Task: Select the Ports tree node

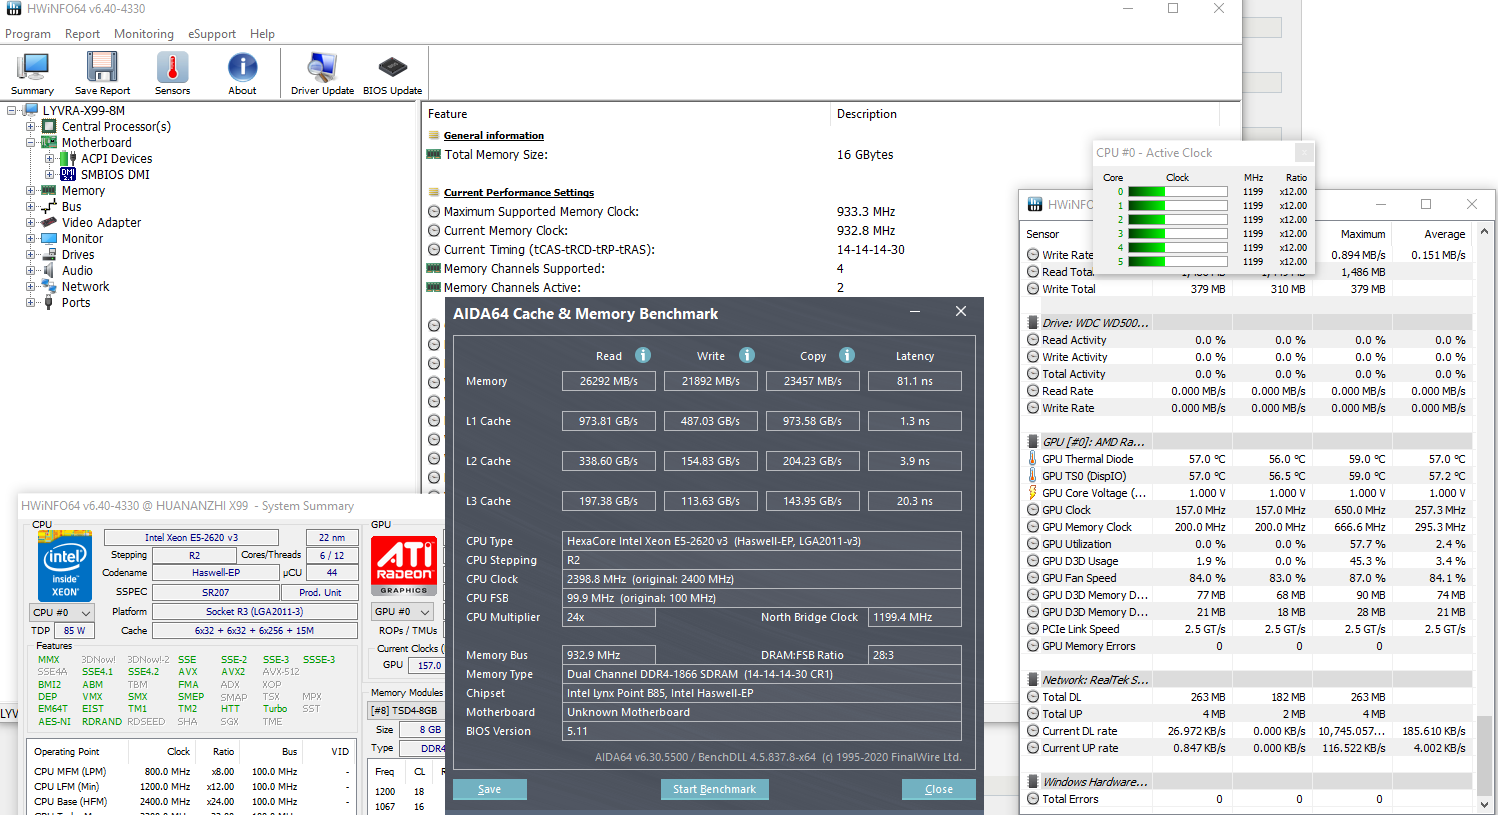Action: [x=76, y=303]
